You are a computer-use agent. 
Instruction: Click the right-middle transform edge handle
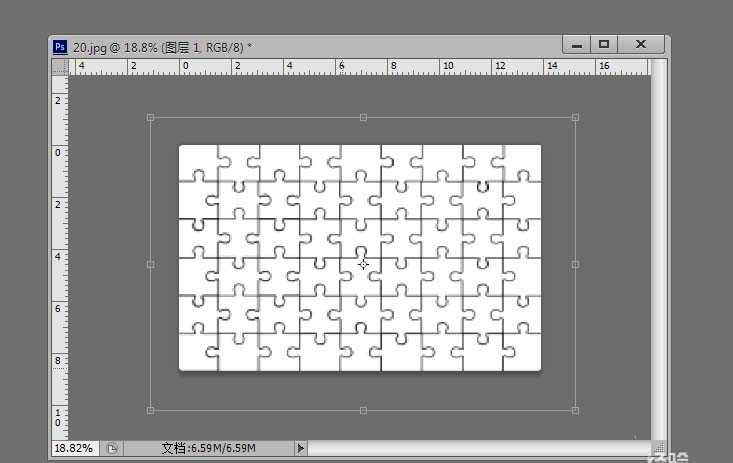[575, 264]
